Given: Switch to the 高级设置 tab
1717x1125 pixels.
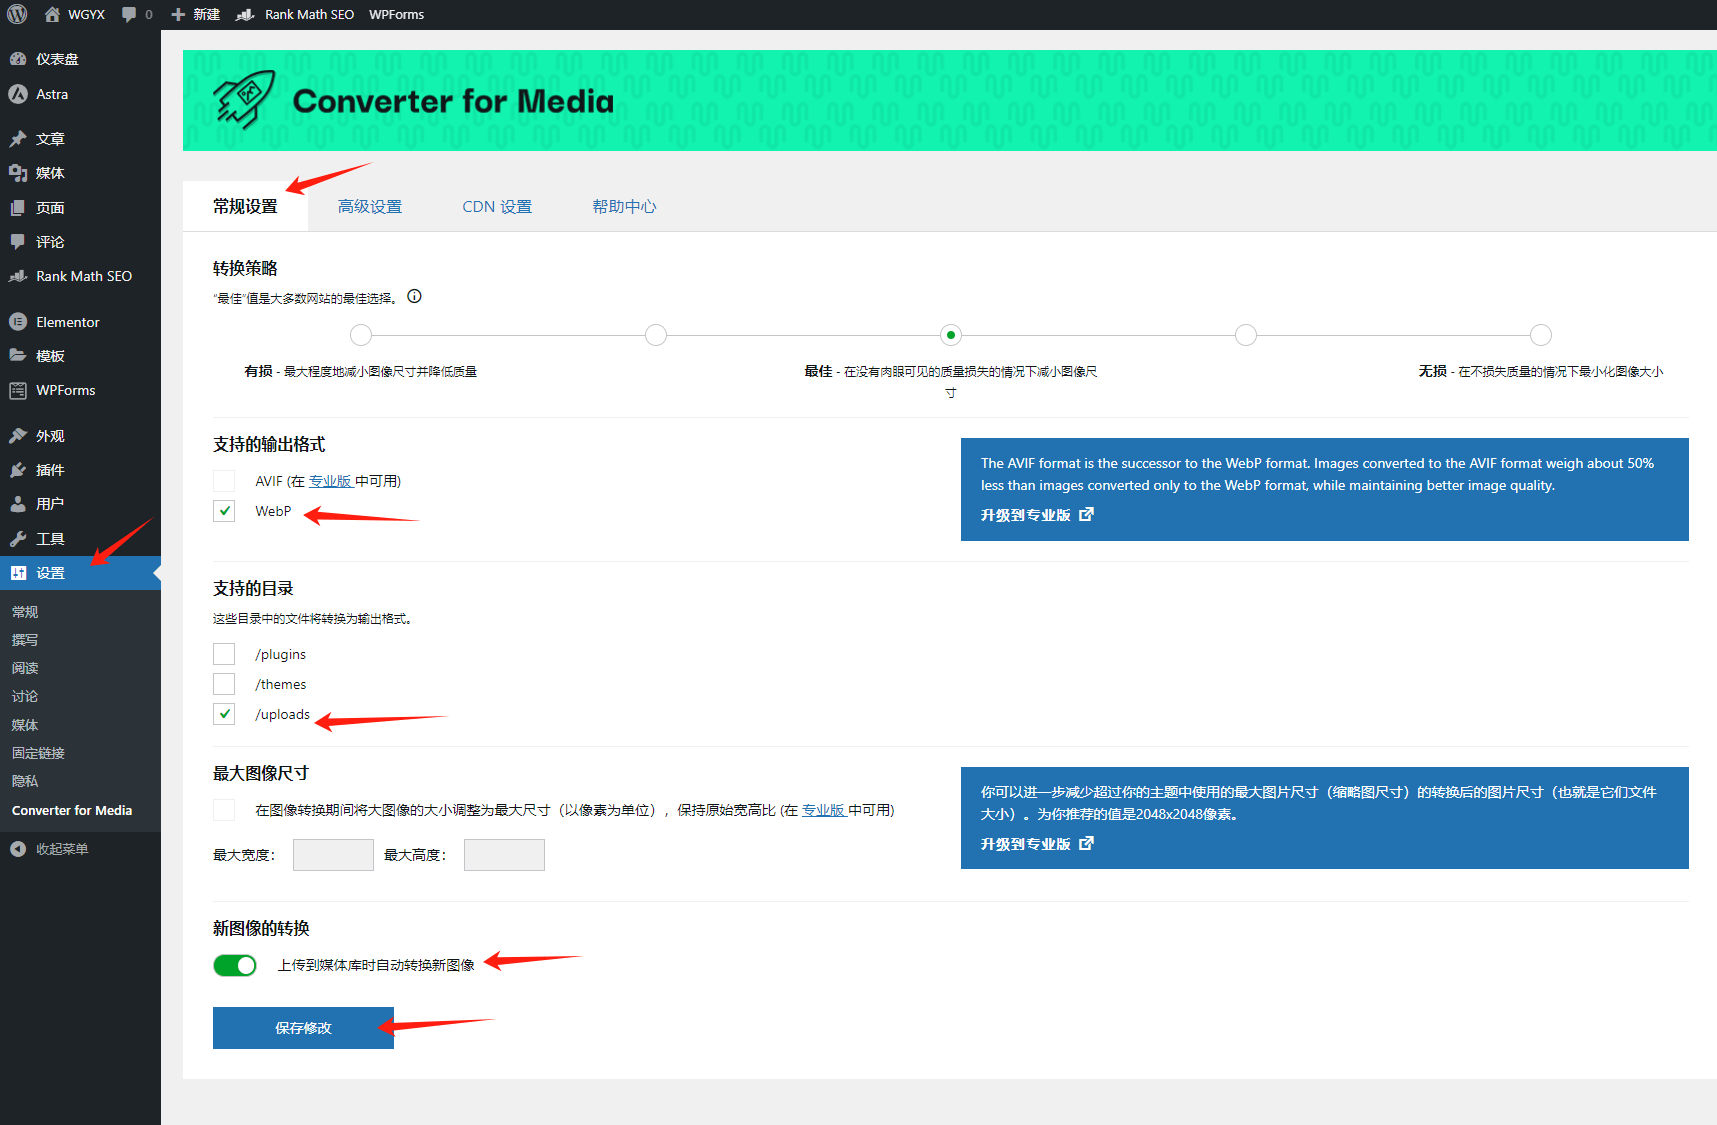Looking at the screenshot, I should click(x=370, y=206).
